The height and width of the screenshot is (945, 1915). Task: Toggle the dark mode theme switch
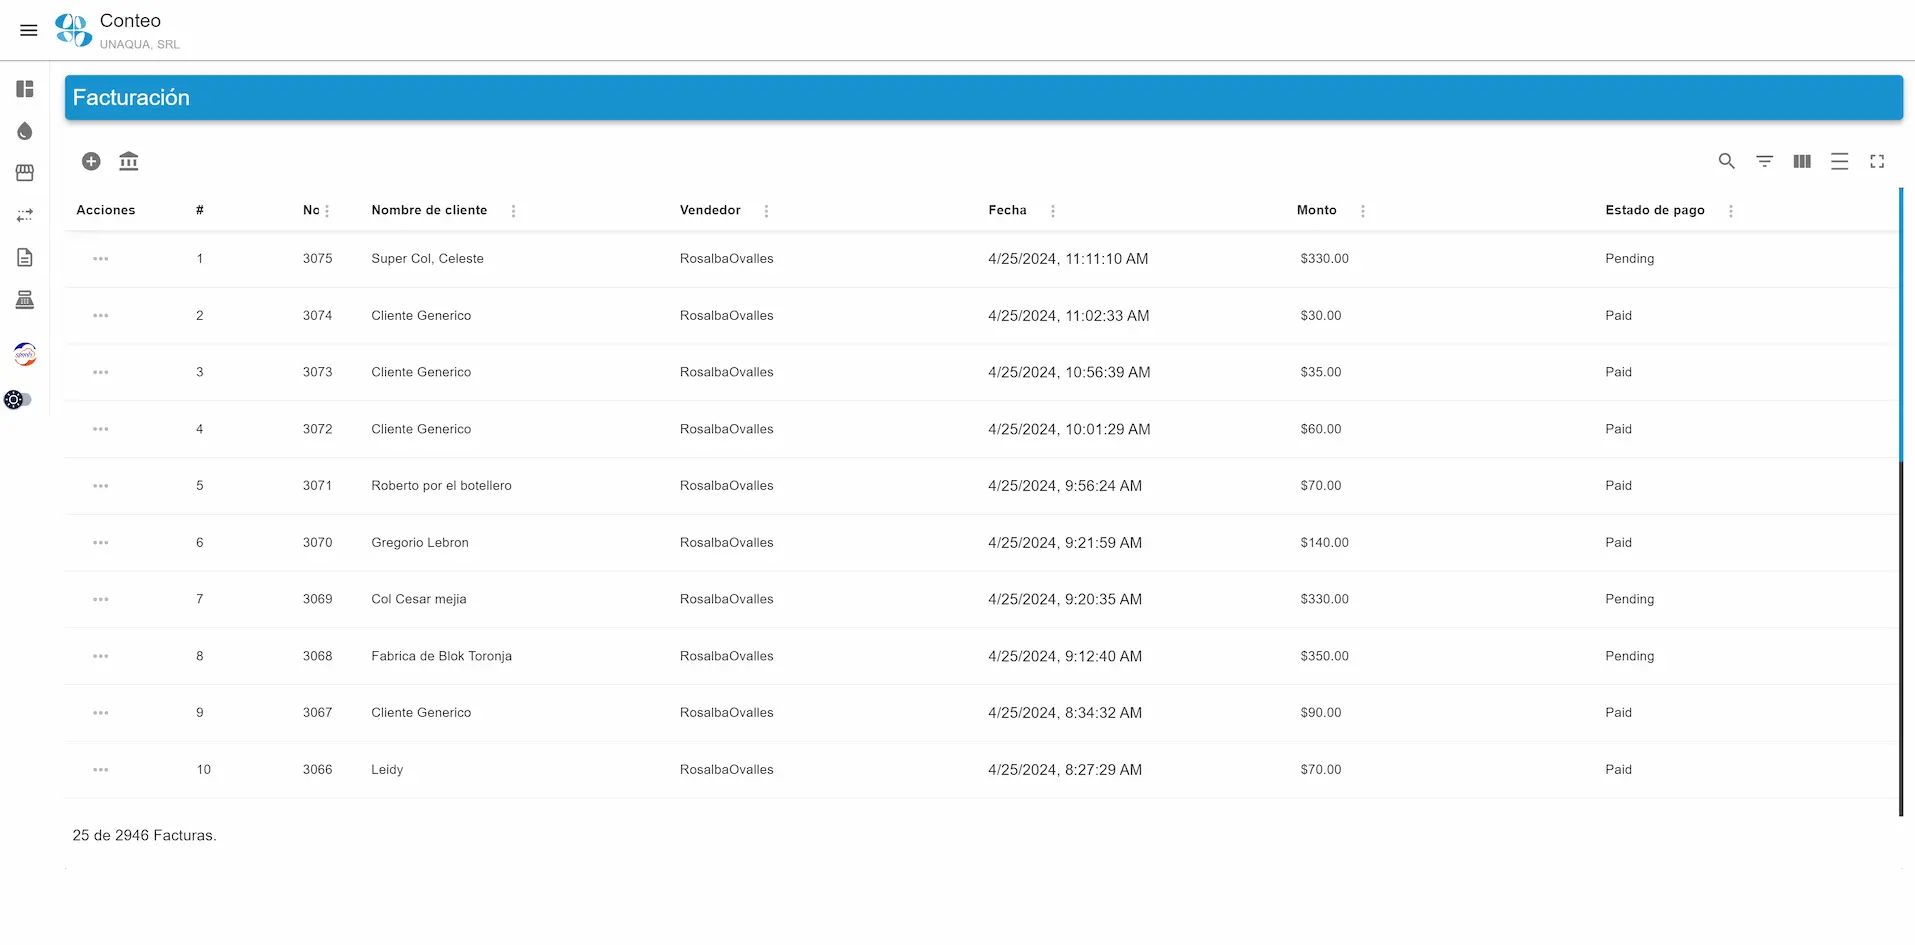[x=18, y=400]
